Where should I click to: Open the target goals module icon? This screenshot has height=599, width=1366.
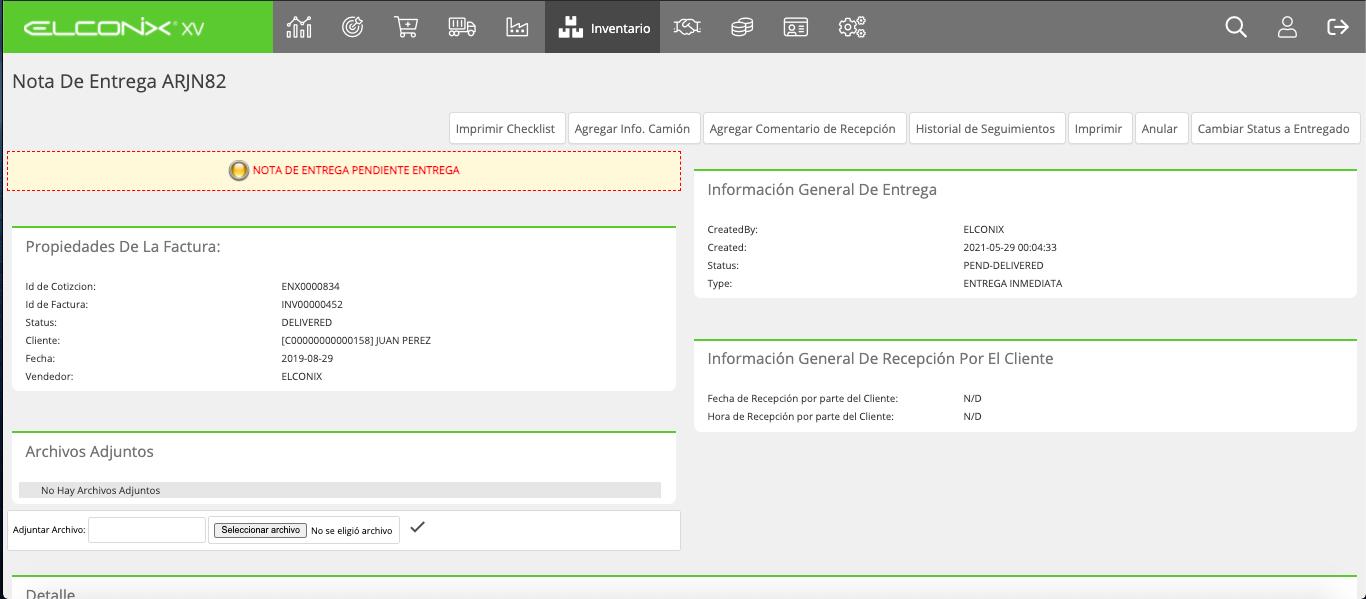click(352, 27)
